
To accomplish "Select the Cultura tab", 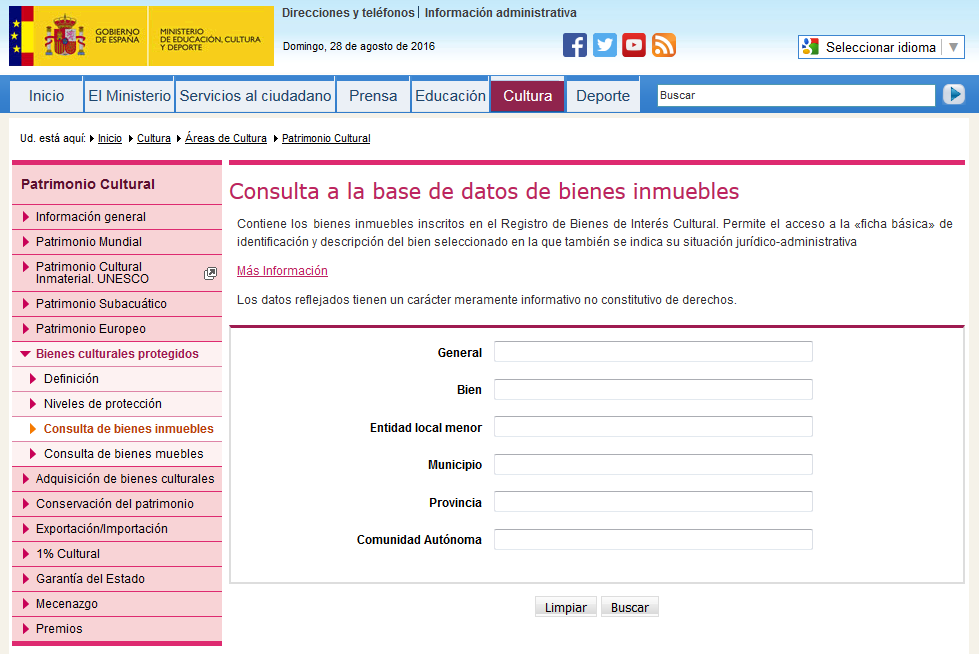I will tap(528, 96).
